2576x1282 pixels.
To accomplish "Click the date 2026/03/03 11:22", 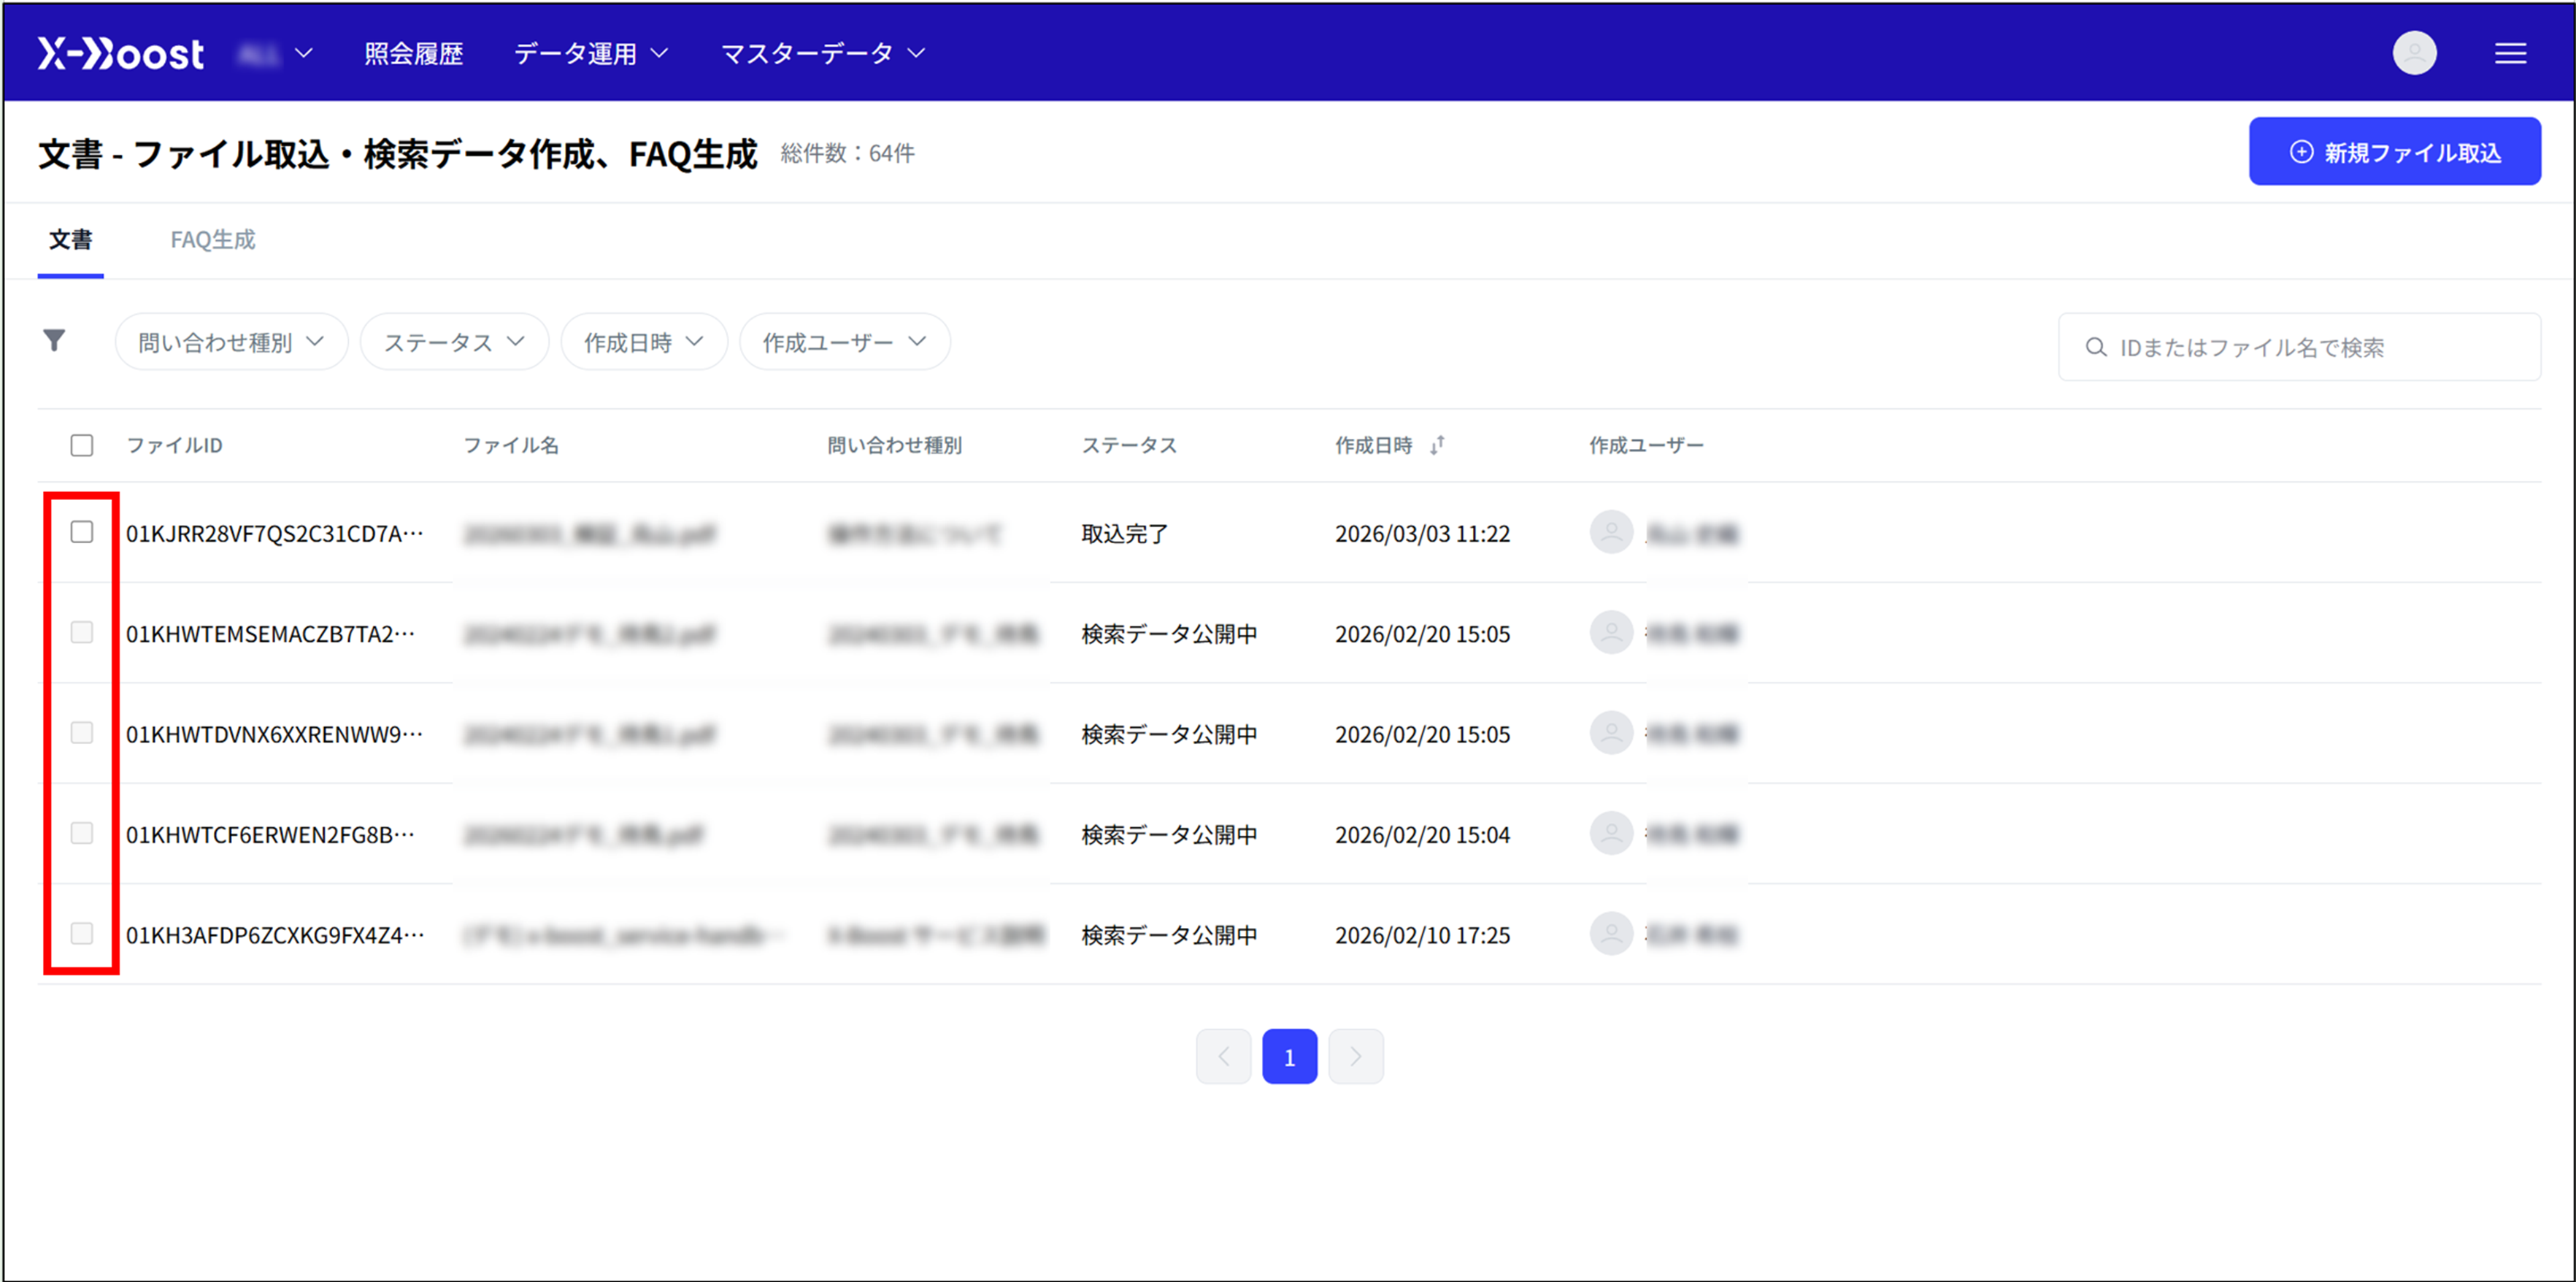I will (x=1422, y=533).
